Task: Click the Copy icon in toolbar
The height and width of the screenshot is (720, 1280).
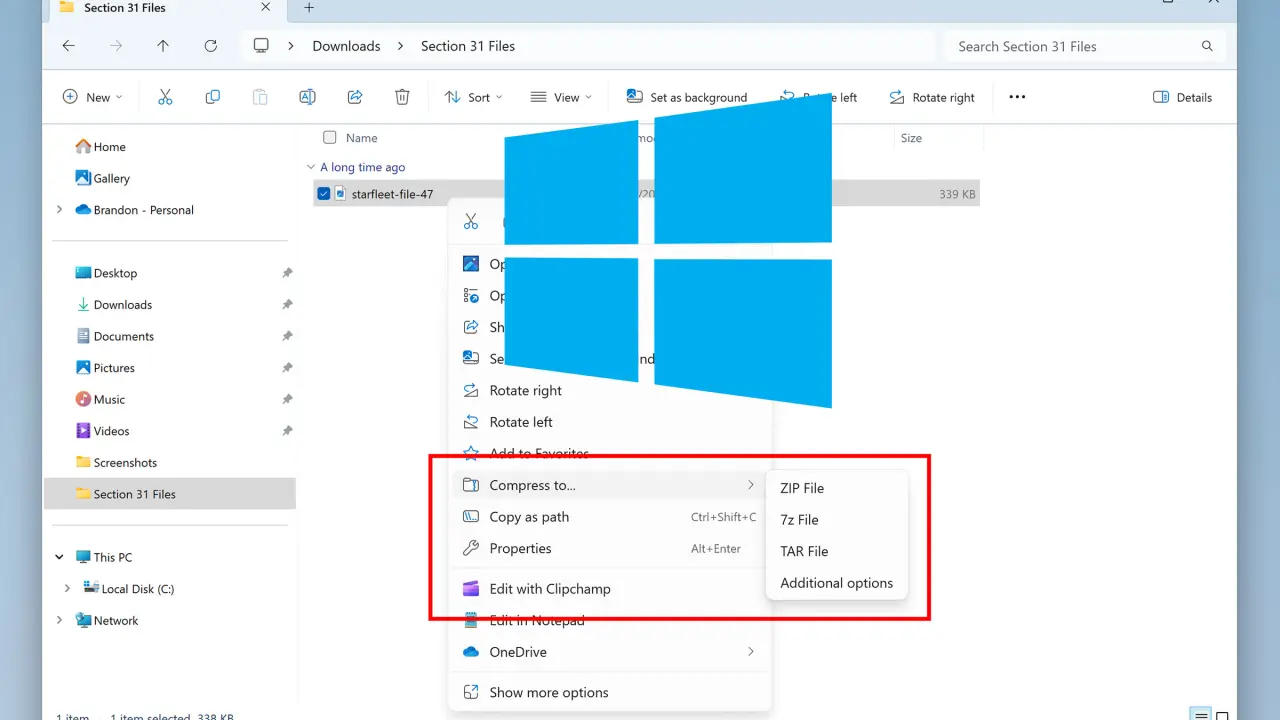Action: (212, 97)
